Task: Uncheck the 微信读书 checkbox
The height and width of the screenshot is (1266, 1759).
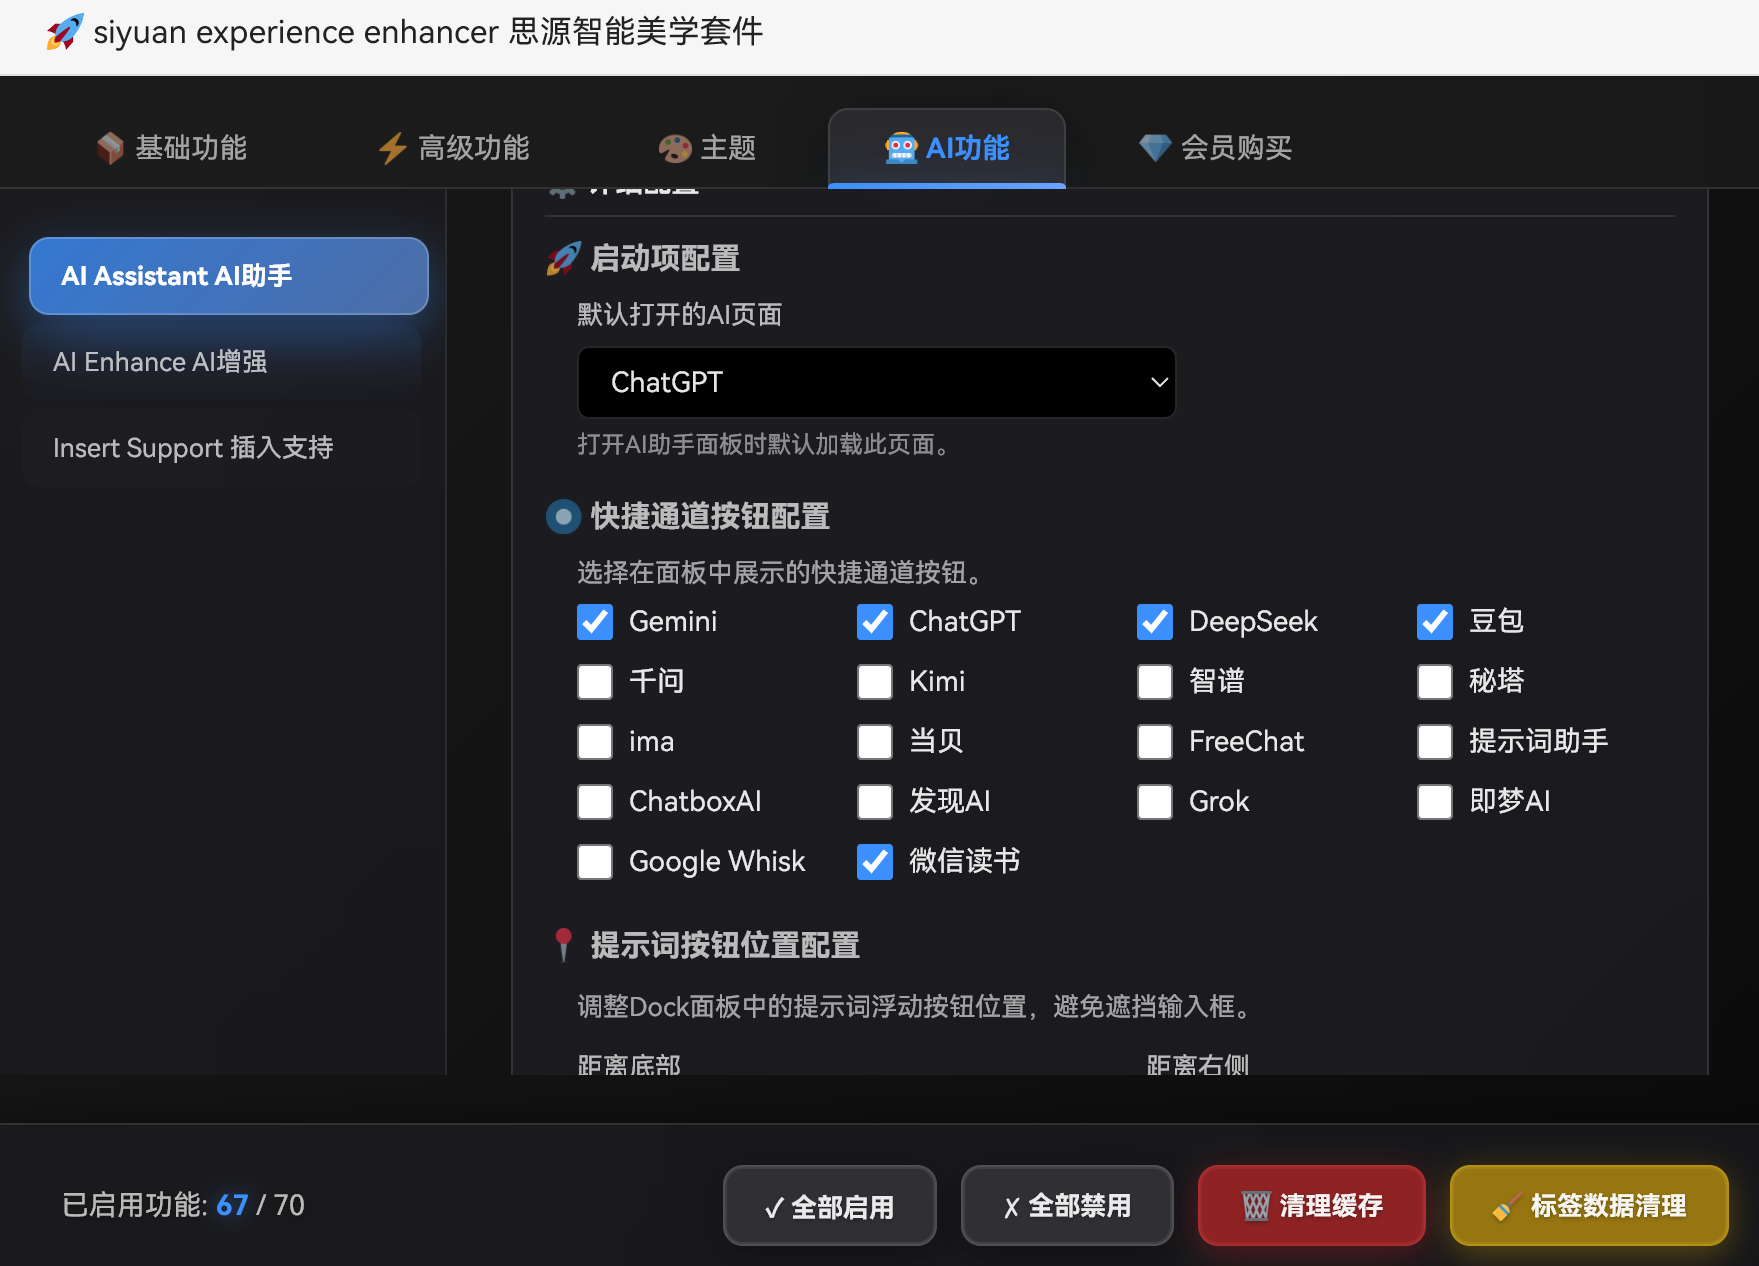Action: point(875,862)
